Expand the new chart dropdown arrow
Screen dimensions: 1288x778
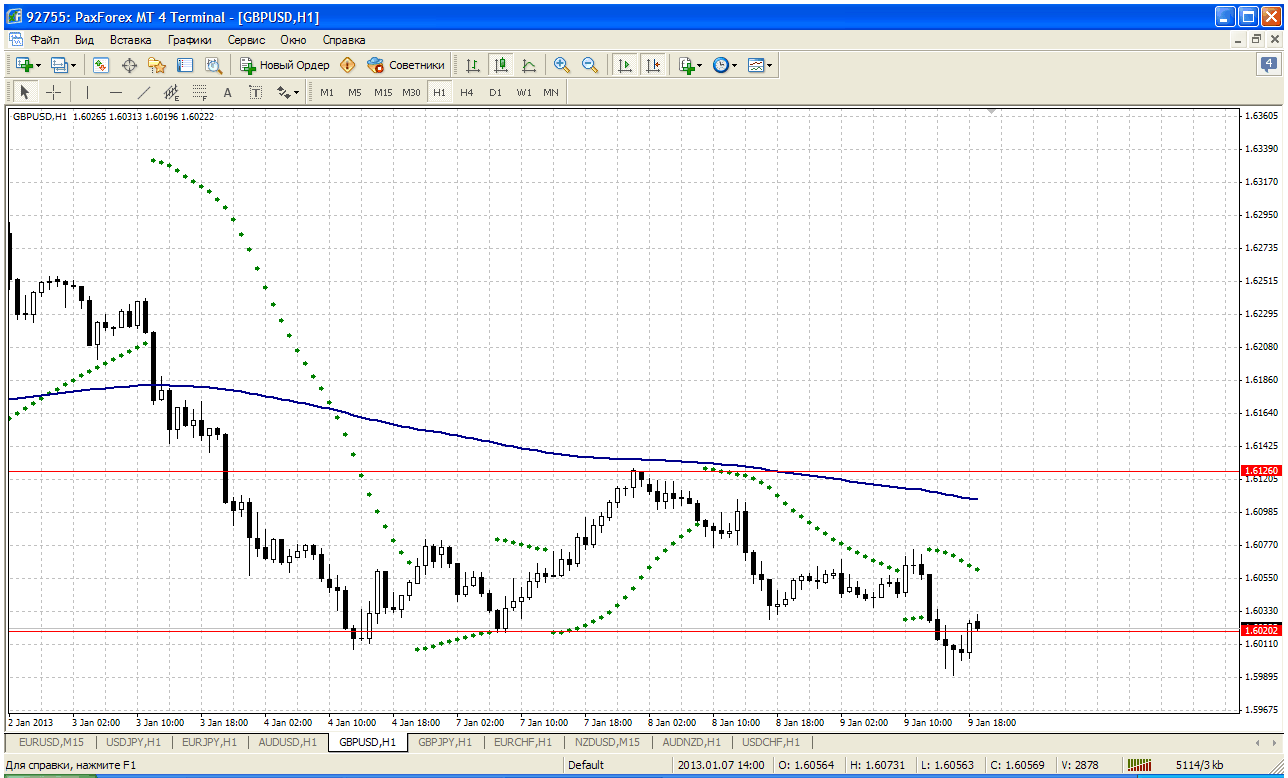[x=38, y=65]
